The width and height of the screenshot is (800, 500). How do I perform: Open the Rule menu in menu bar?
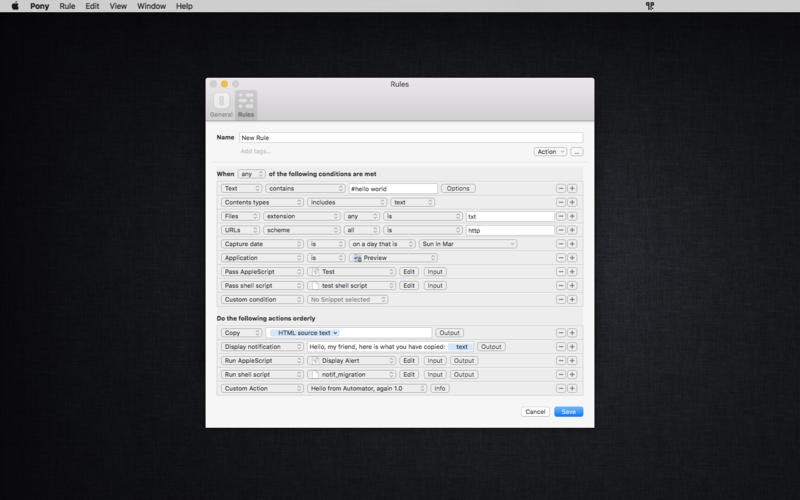67,6
